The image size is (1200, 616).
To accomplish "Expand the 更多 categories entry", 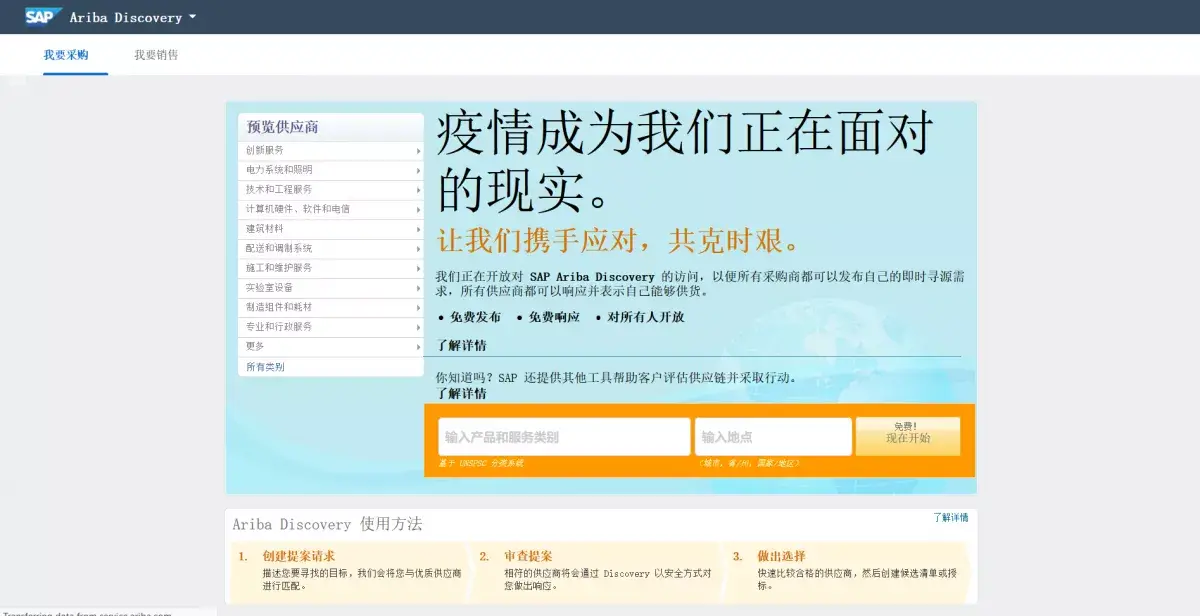I will point(331,346).
